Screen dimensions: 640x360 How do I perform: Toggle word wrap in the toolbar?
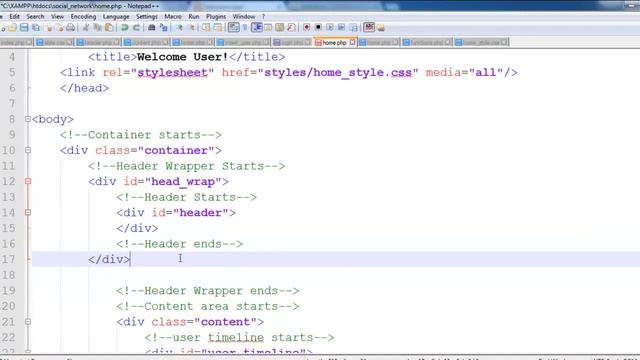(233, 27)
